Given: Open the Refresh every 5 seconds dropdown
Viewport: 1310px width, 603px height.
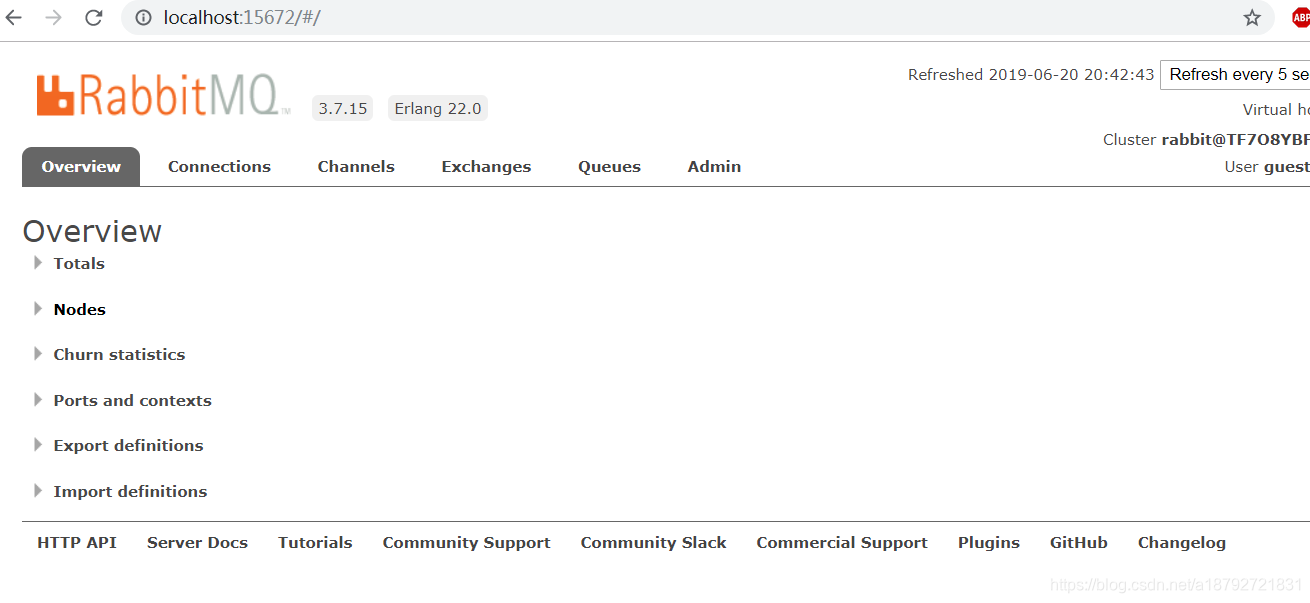Looking at the screenshot, I should 1235,74.
